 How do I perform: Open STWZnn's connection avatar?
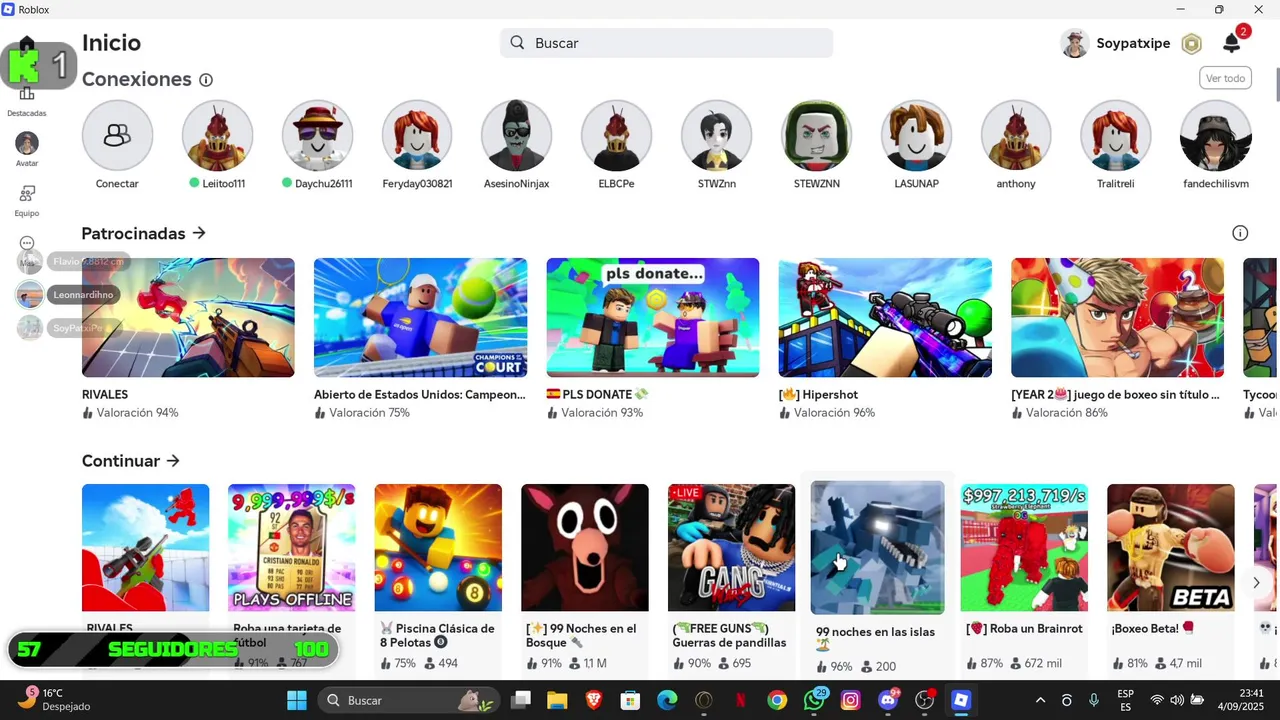pos(717,135)
